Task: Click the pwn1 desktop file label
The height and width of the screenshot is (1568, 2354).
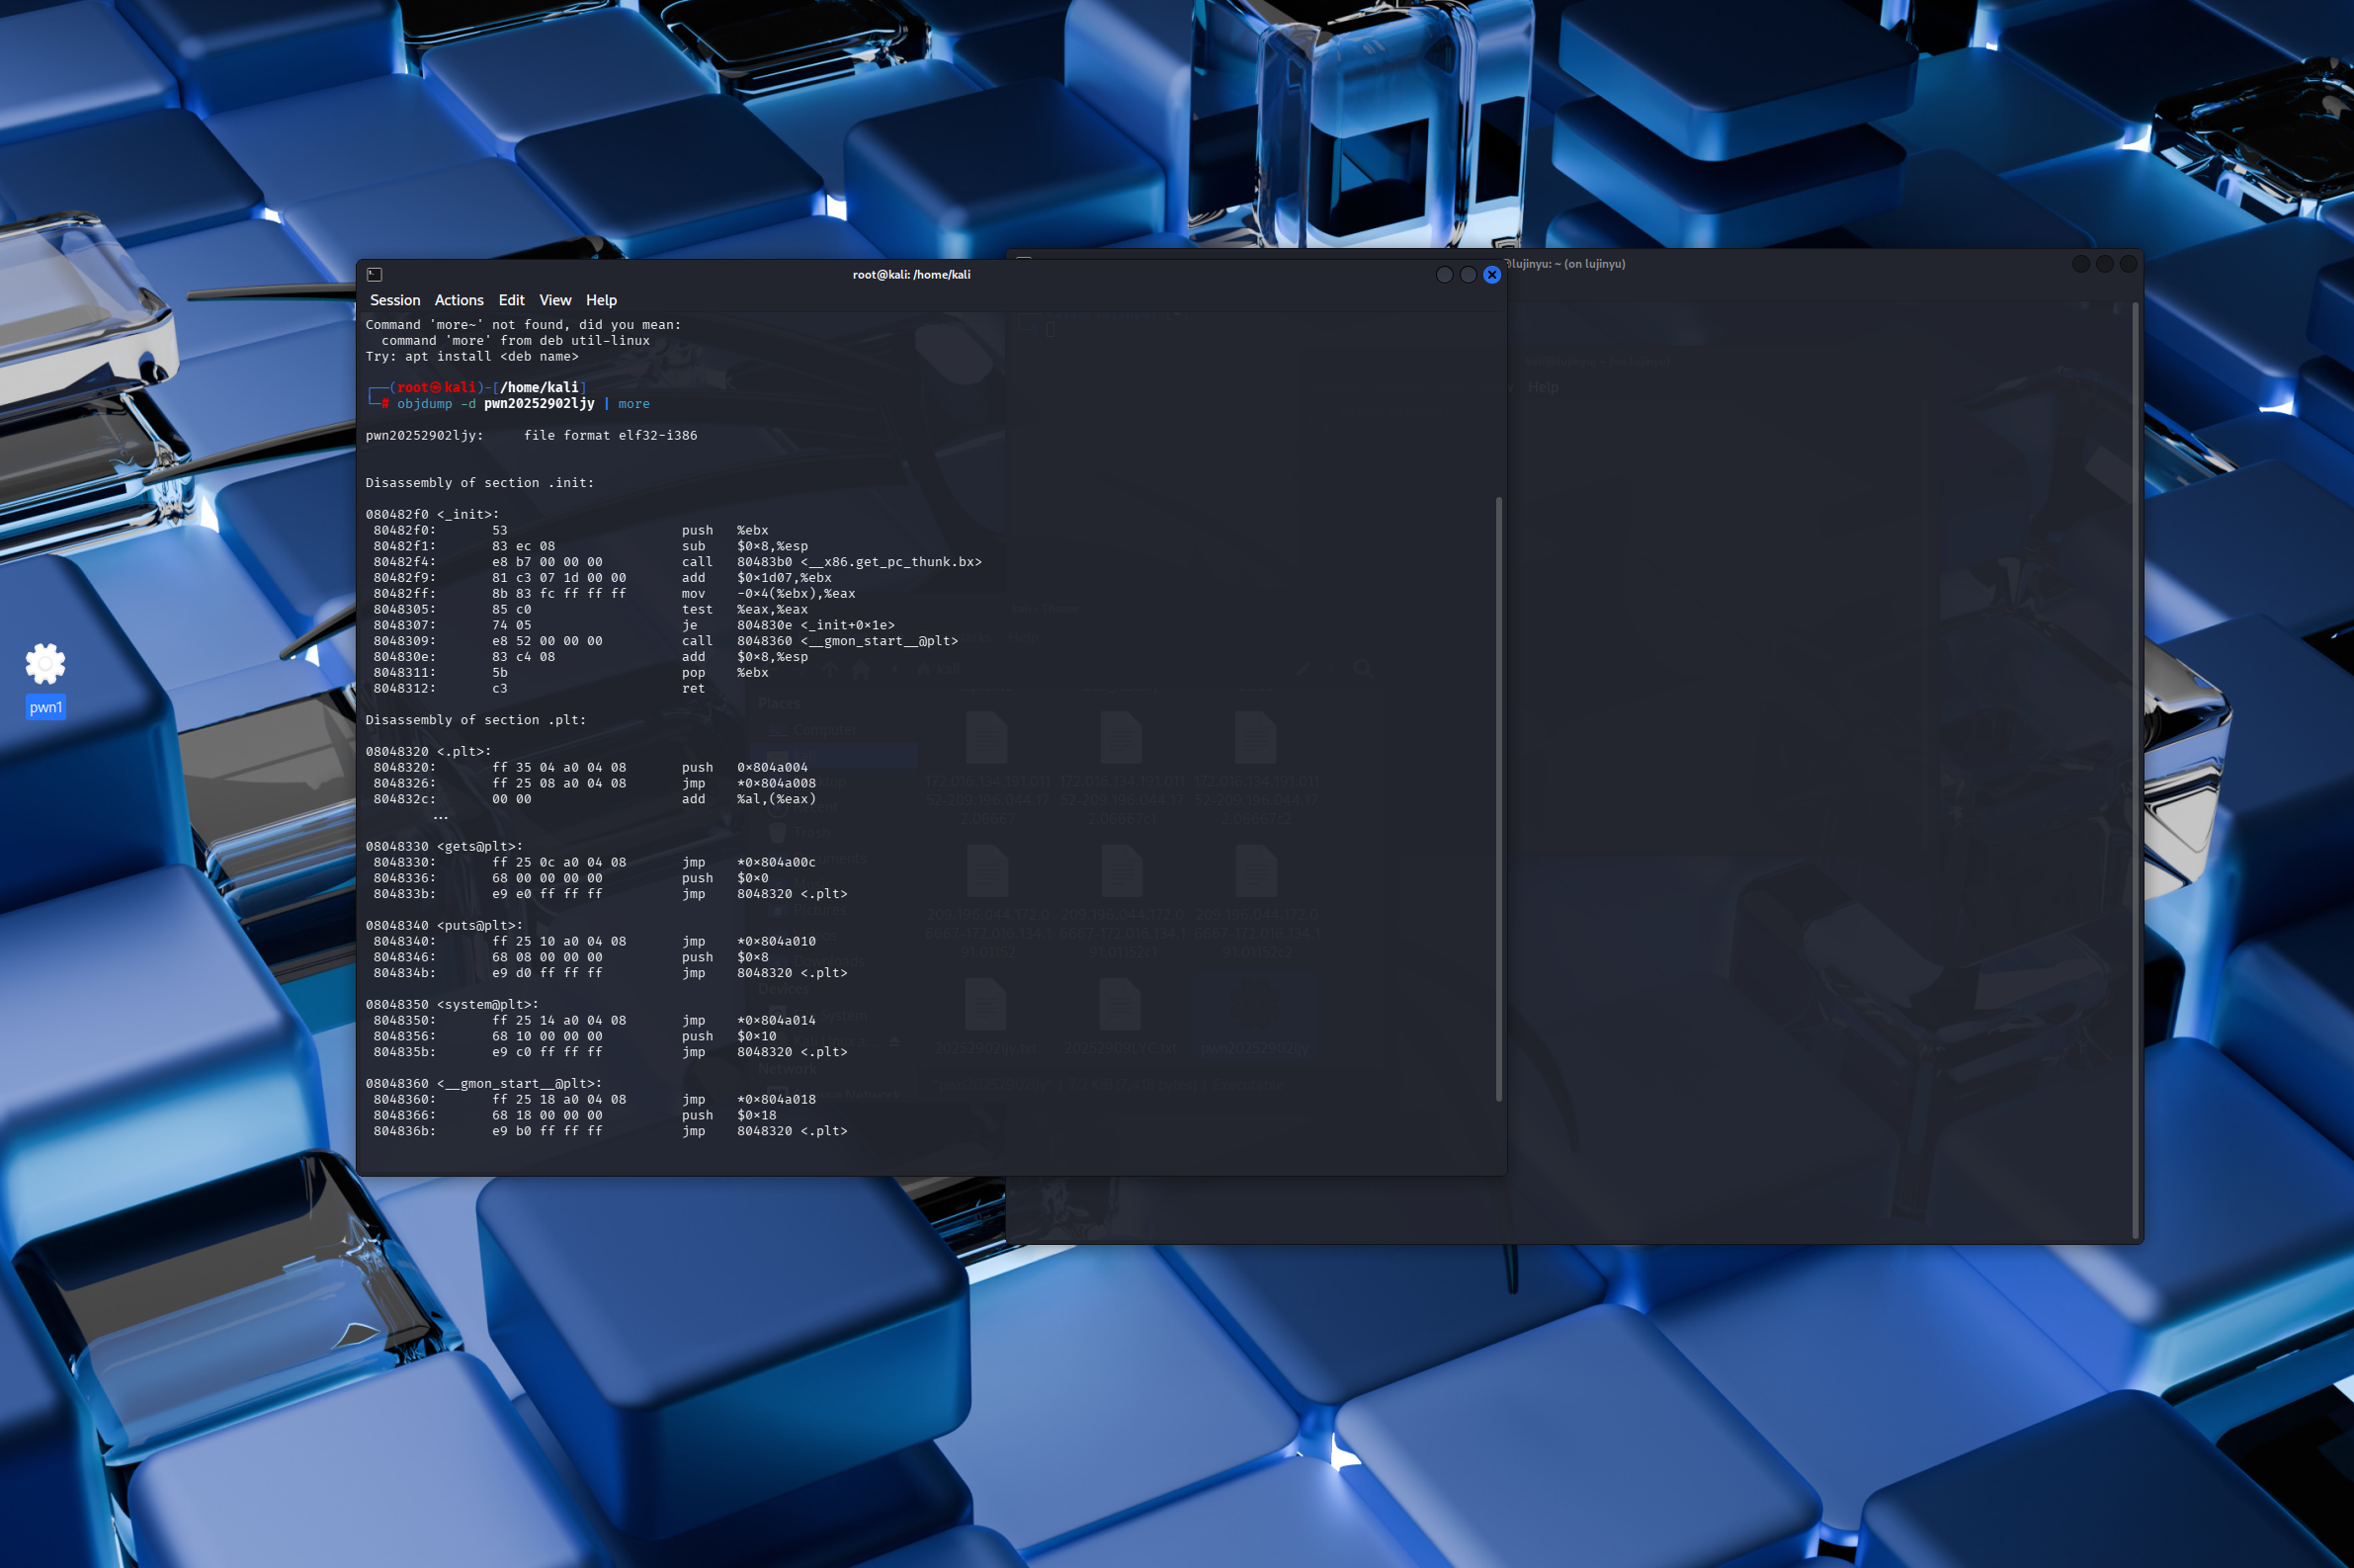Action: pyautogui.click(x=45, y=707)
